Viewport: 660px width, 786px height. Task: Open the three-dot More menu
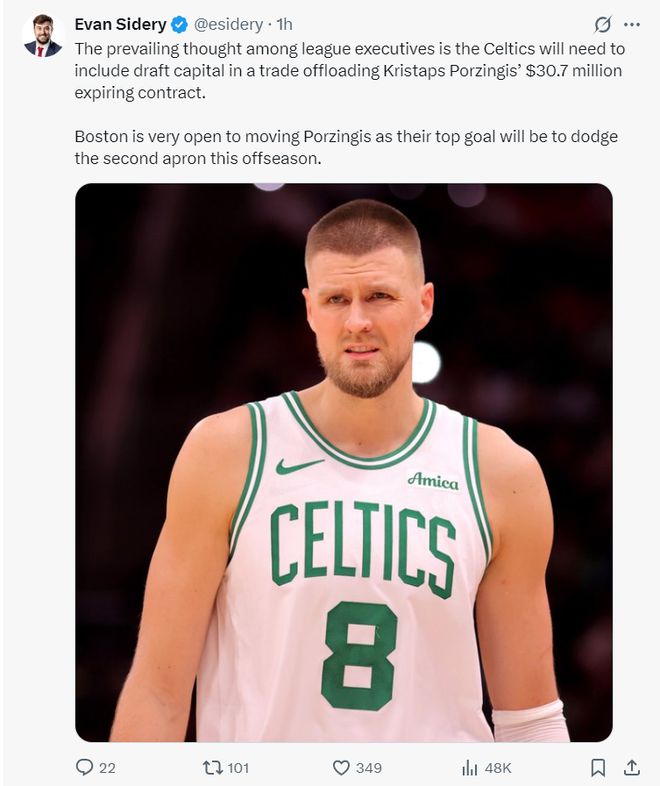[x=631, y=25]
